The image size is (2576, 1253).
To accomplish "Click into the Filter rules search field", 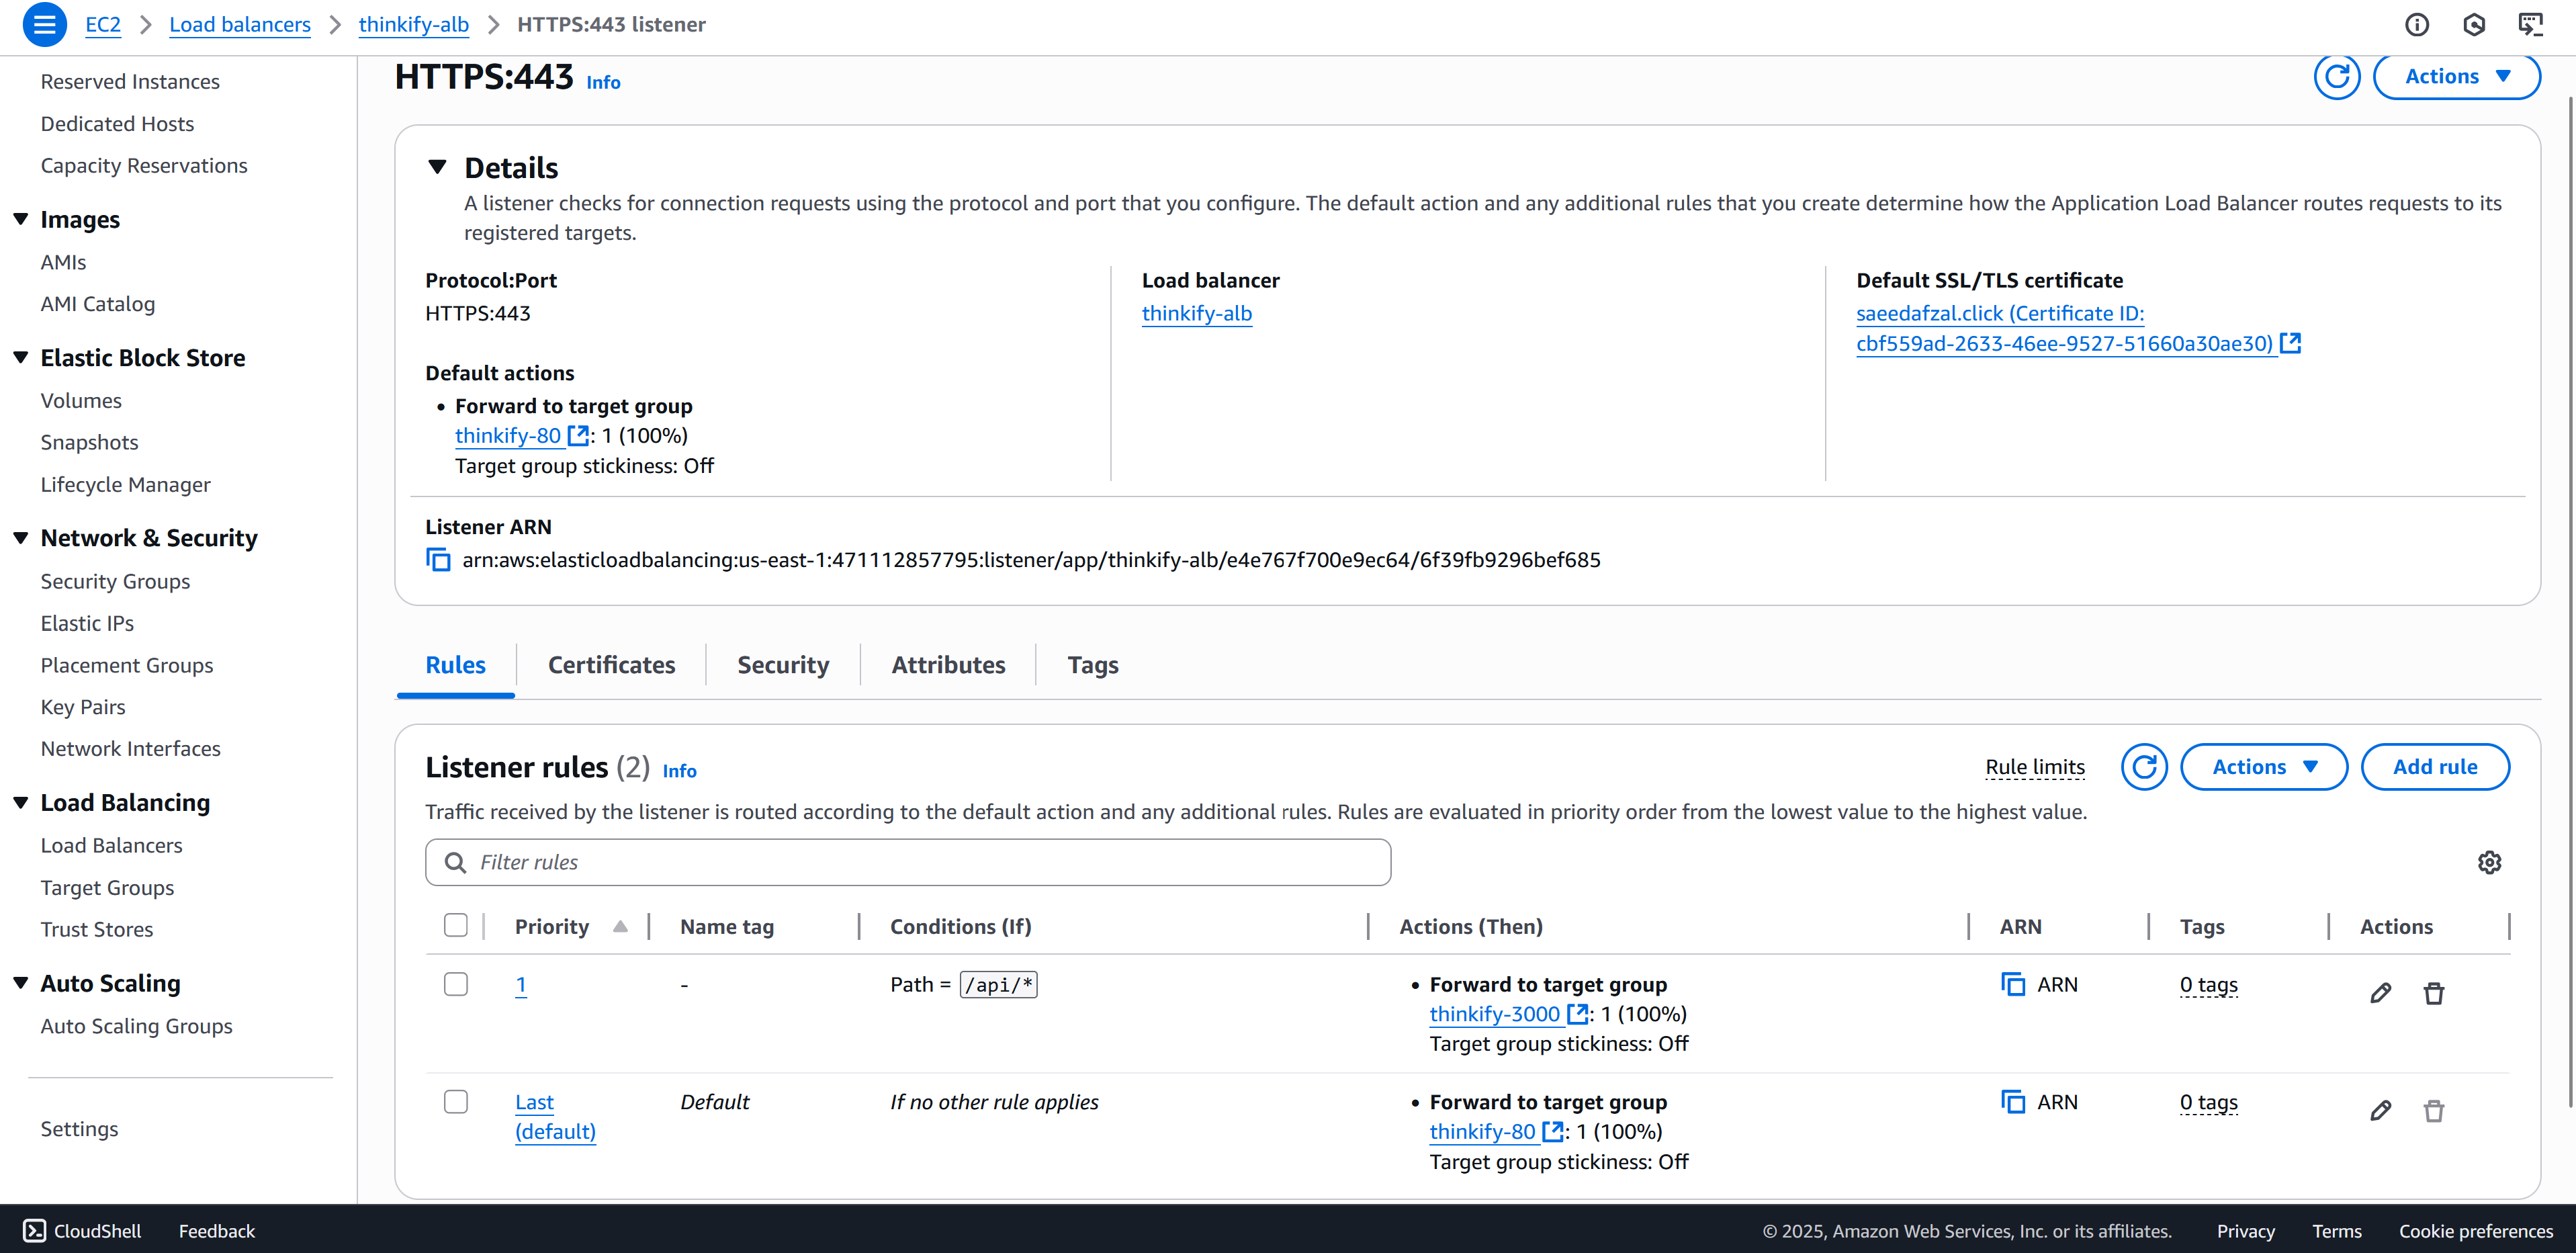I will (x=907, y=862).
